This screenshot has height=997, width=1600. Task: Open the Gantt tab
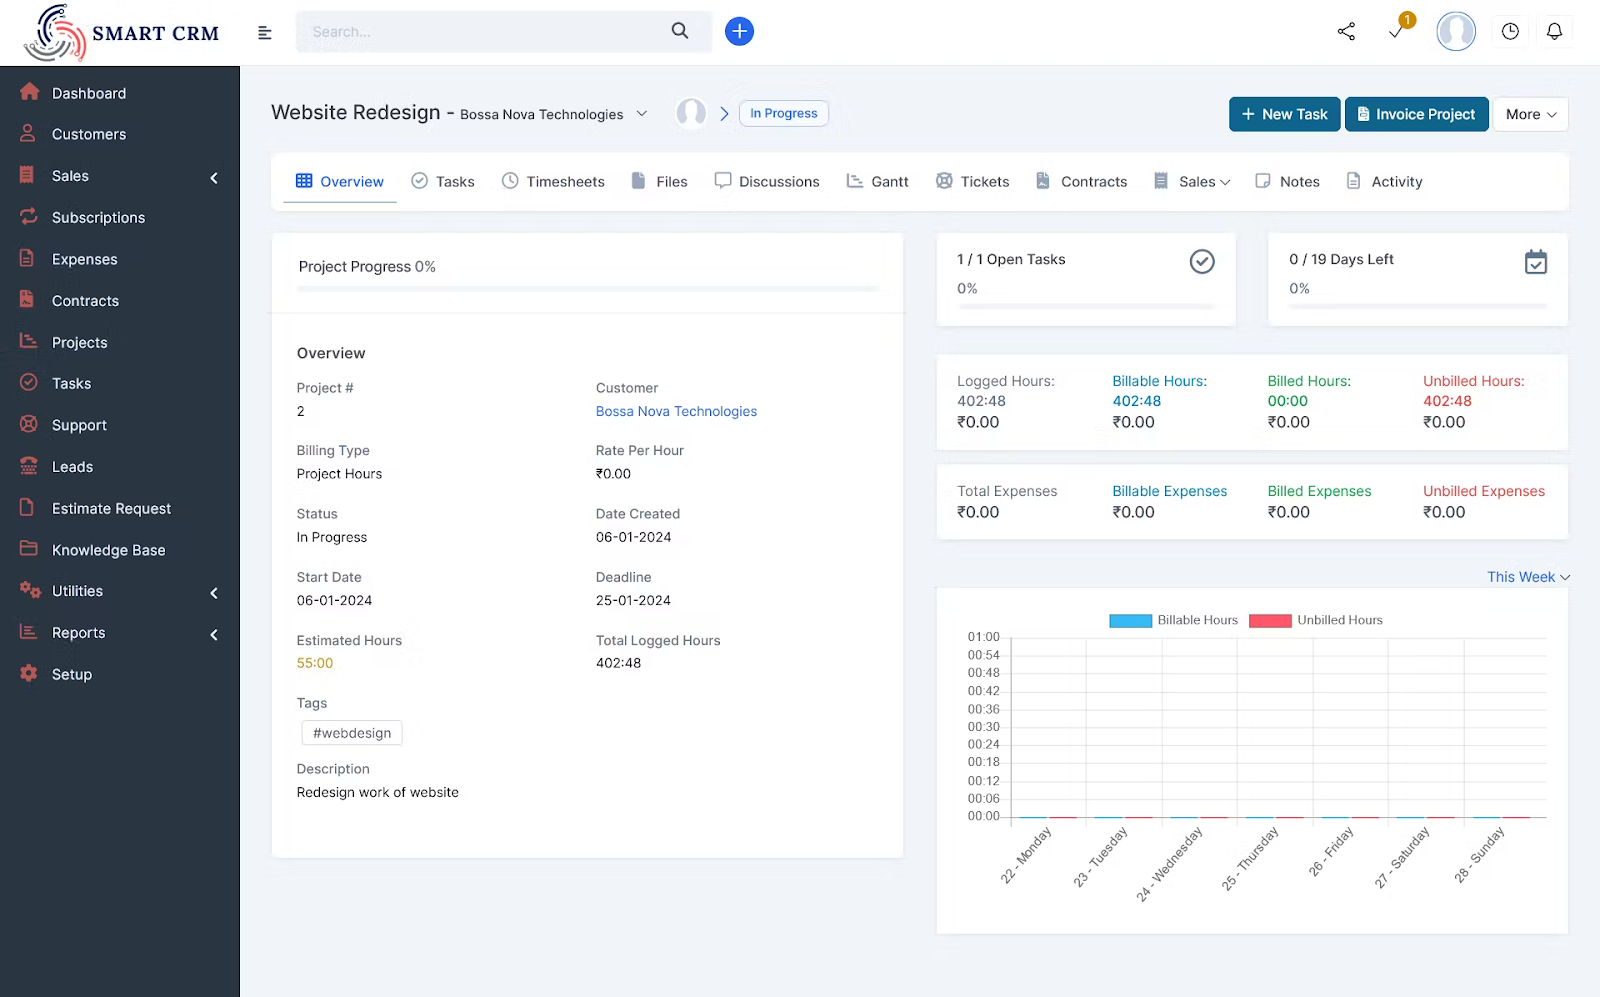tap(877, 181)
